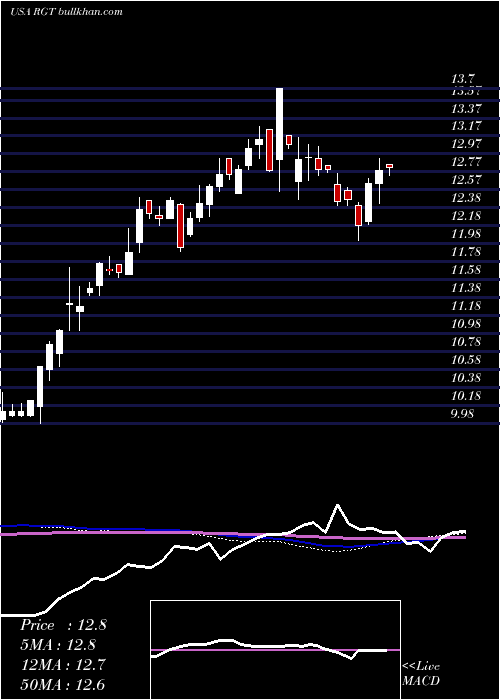Click the 9.98 price axis label
The image size is (500, 700).
coord(462,414)
